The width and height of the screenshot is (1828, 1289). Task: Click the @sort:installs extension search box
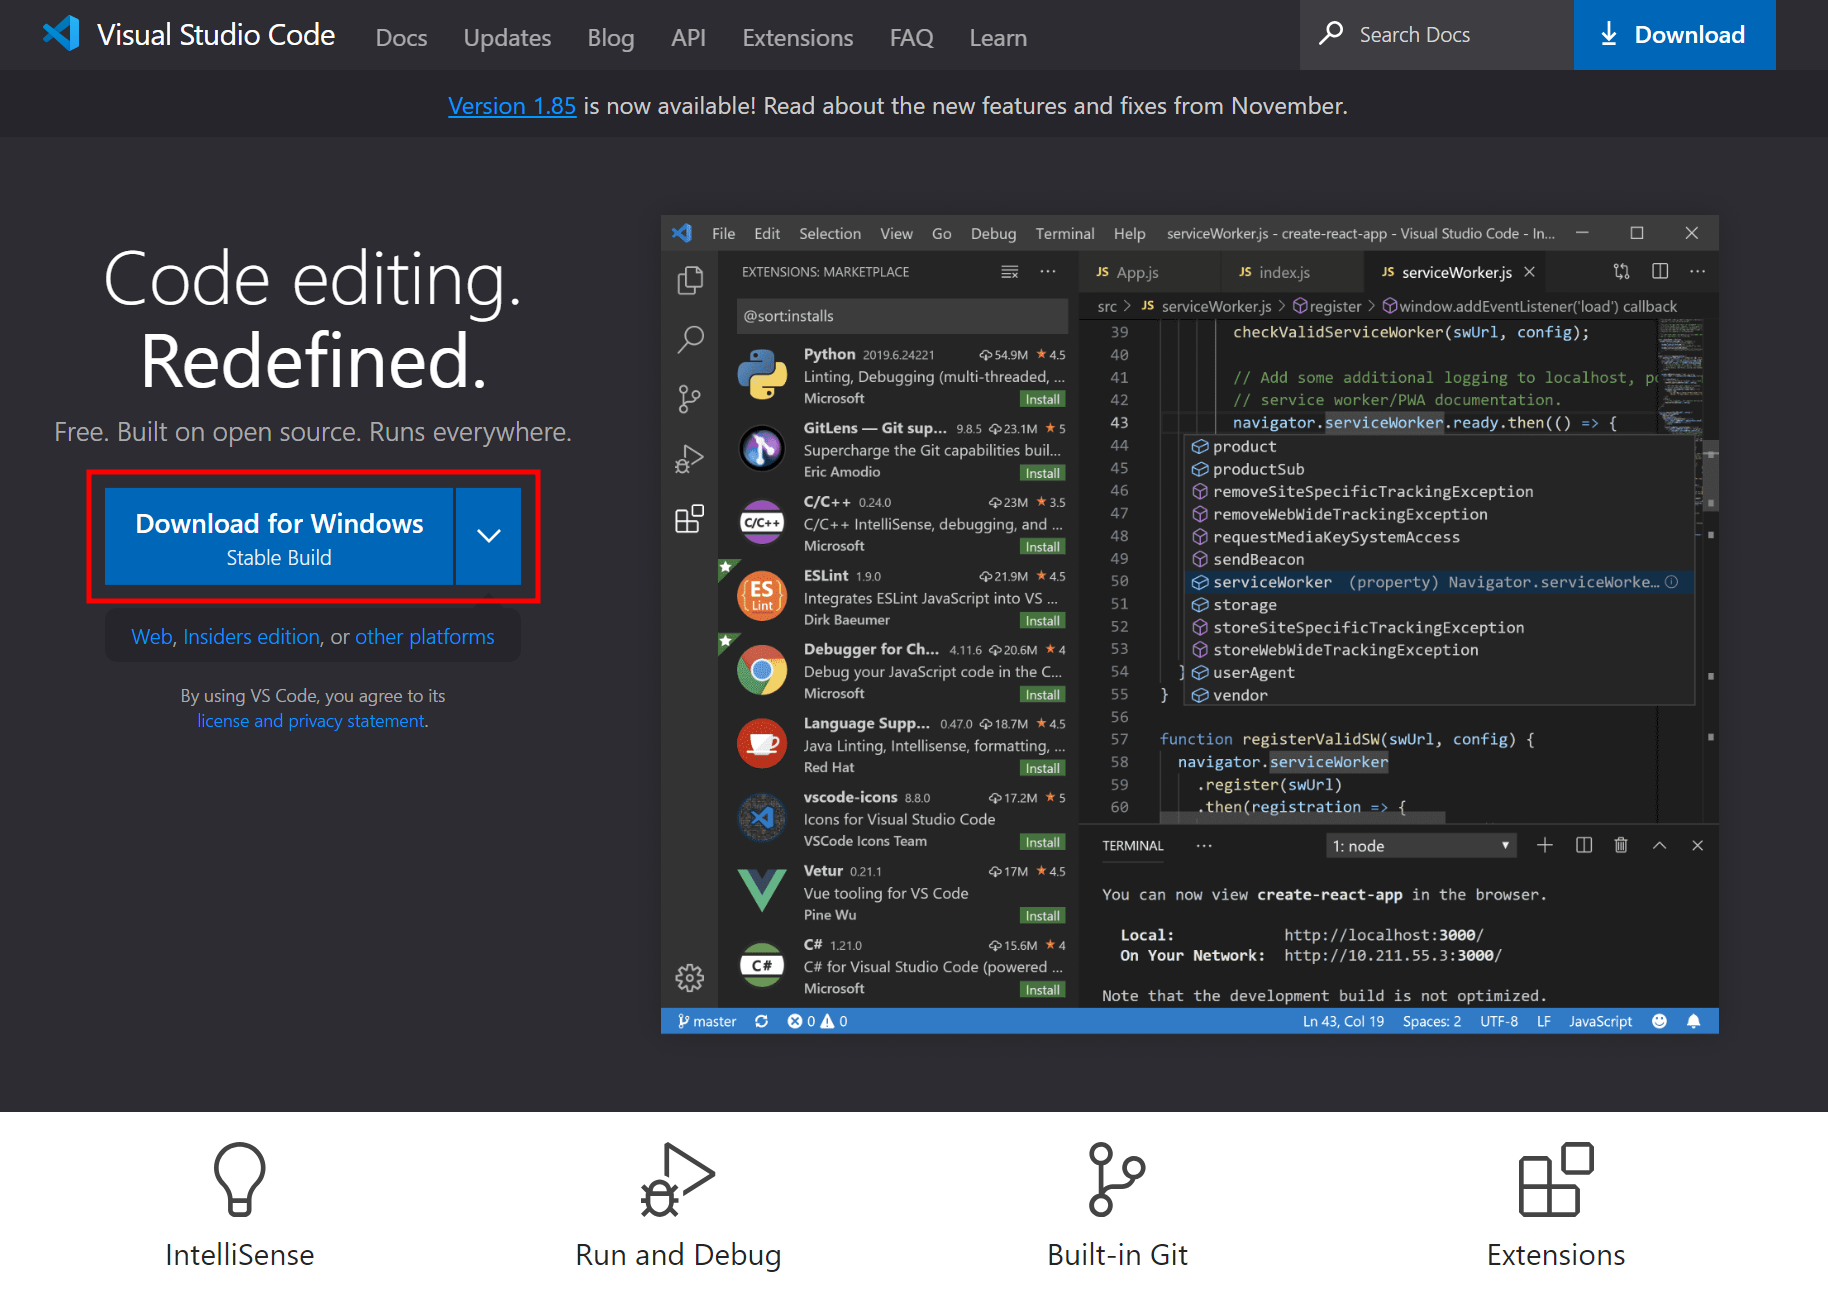902,316
